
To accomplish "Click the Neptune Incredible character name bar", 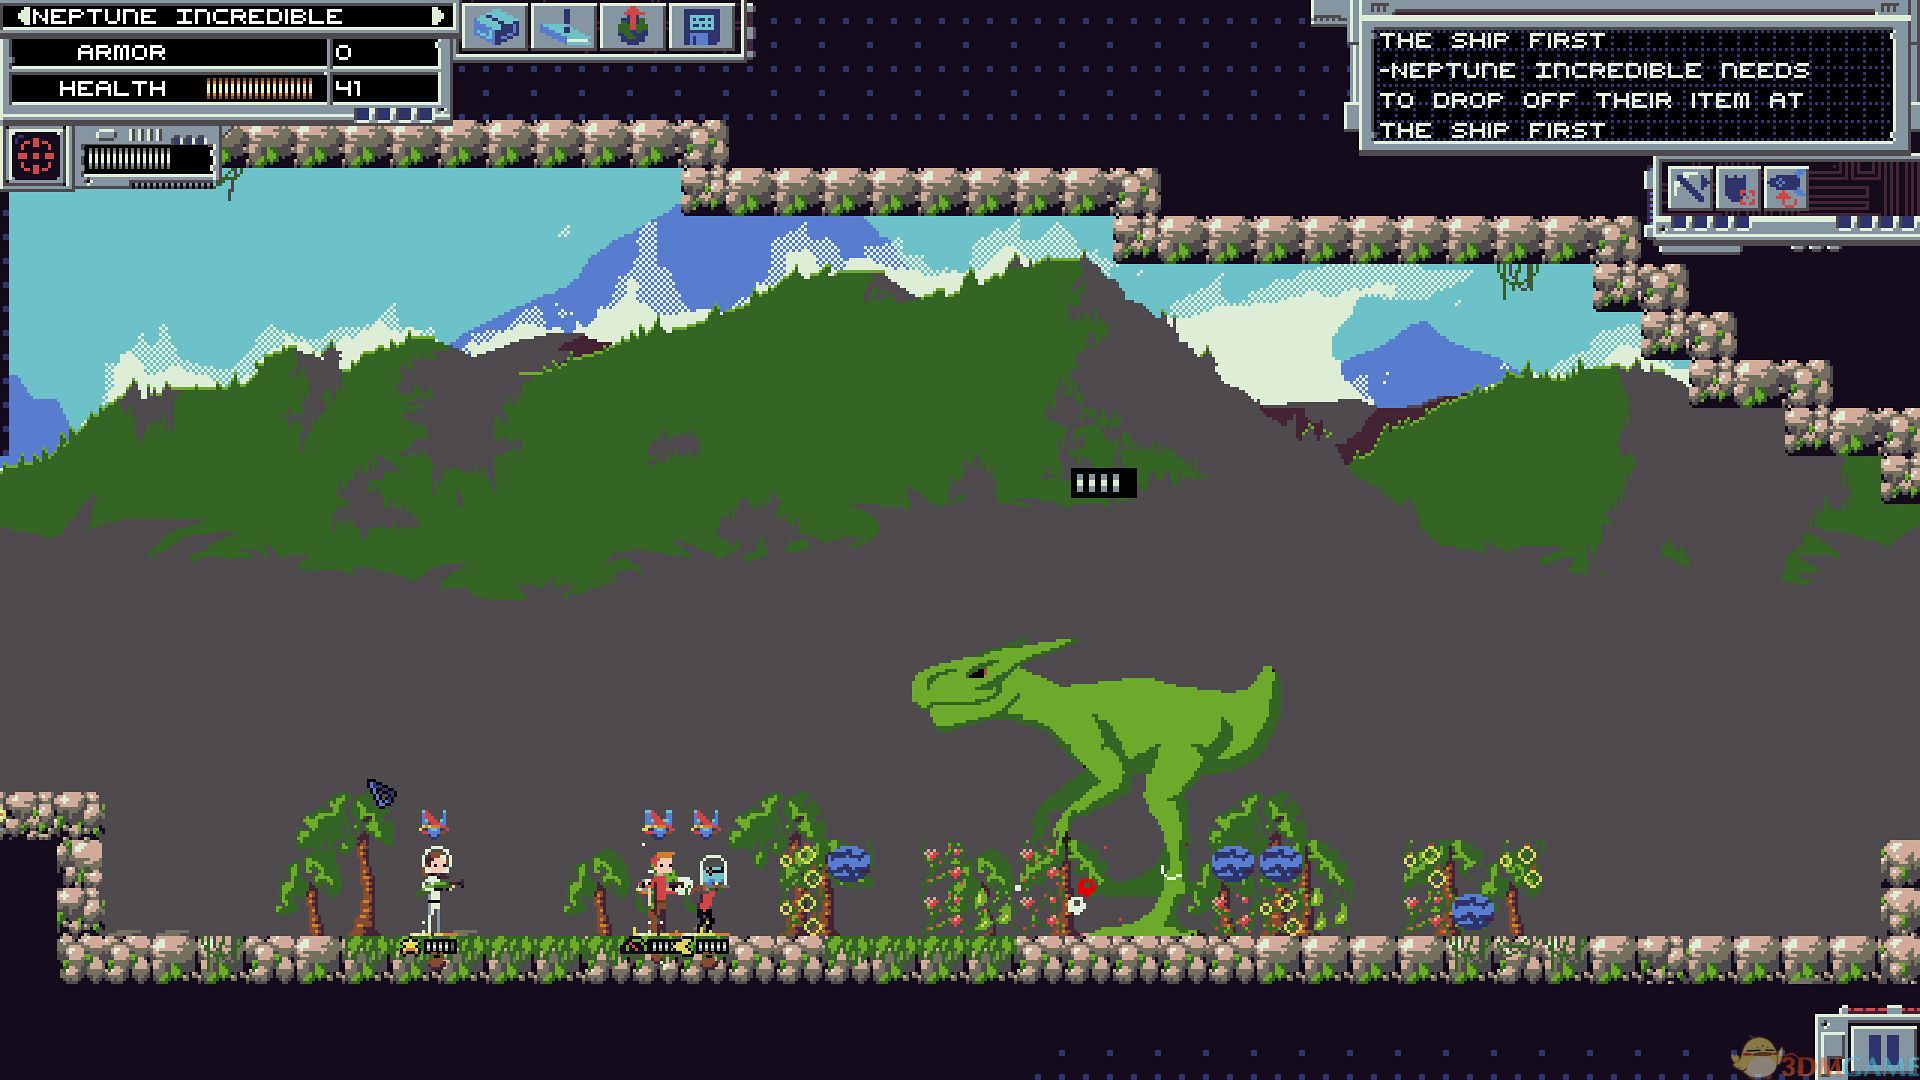I will pos(230,16).
